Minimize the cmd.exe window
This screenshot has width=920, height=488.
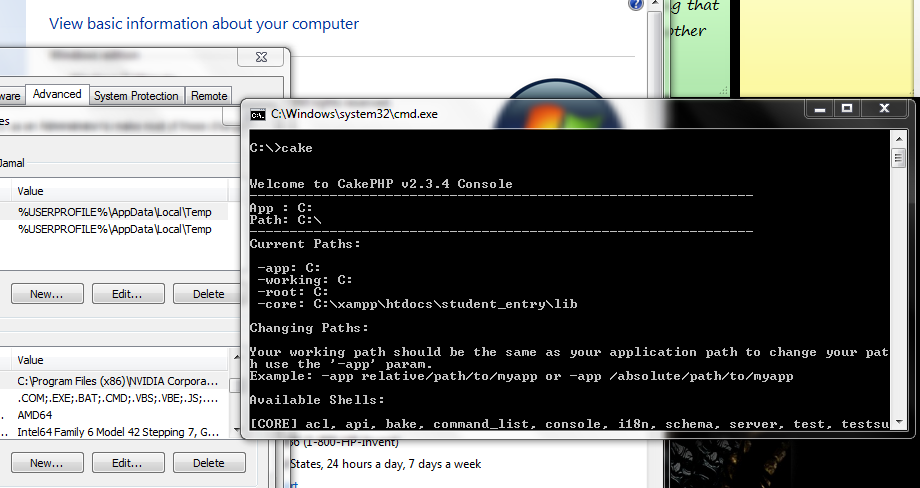coord(820,109)
